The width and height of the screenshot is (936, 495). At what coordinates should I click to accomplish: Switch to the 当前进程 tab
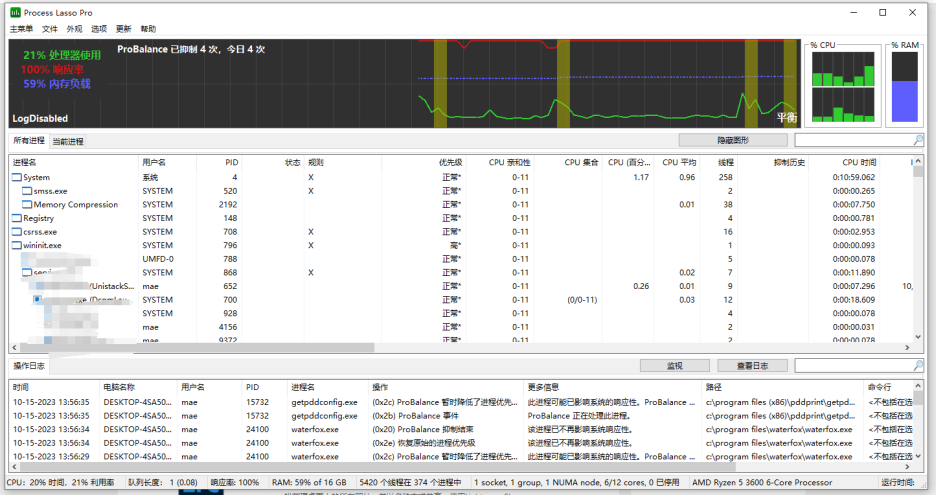pyautogui.click(x=68, y=142)
